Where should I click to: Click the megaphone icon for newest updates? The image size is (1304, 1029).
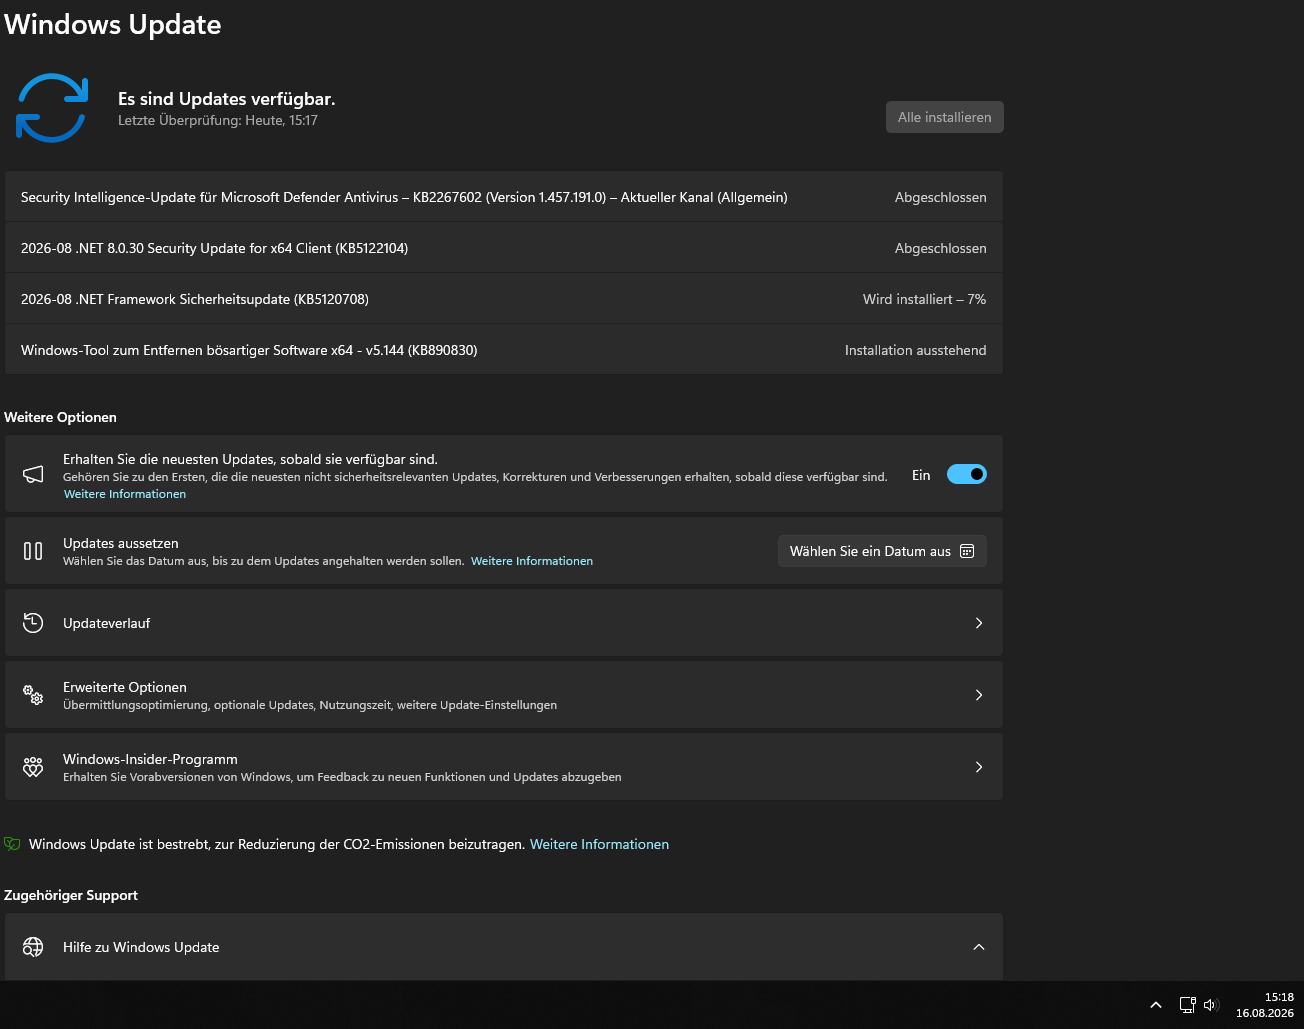tap(33, 475)
